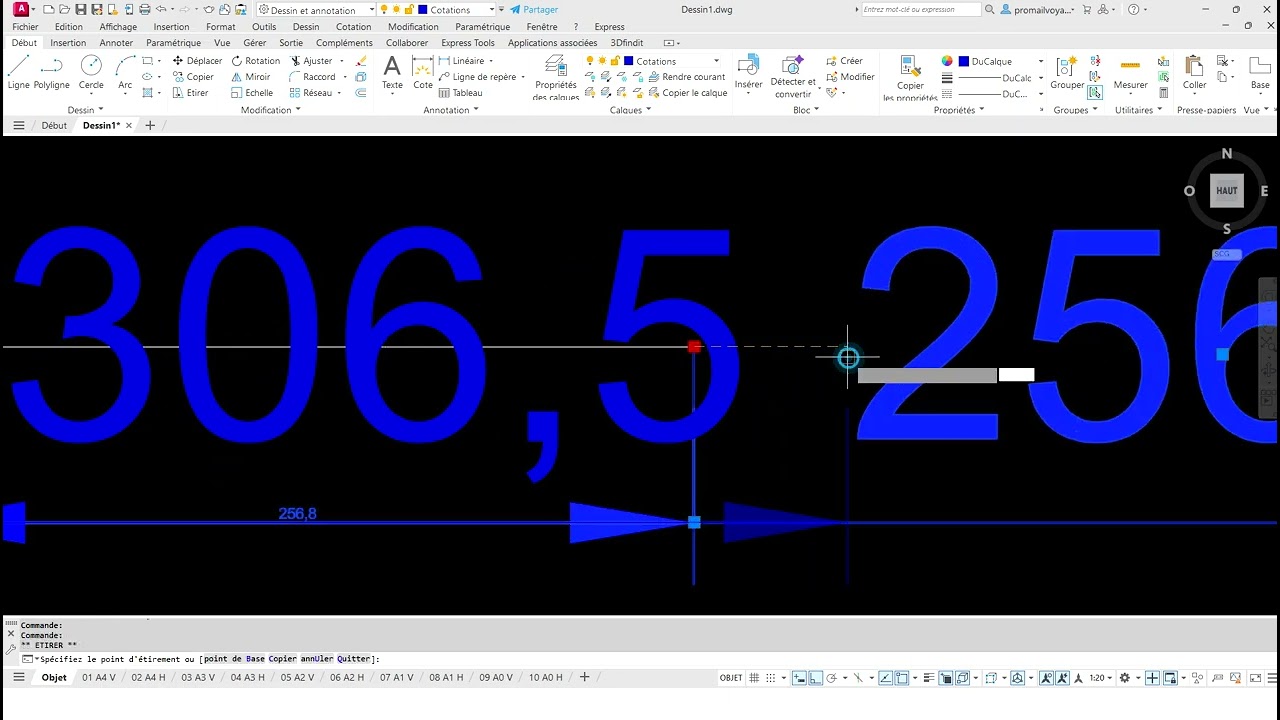This screenshot has width=1280, height=720.
Task: Open the Base view tool
Action: click(1260, 72)
